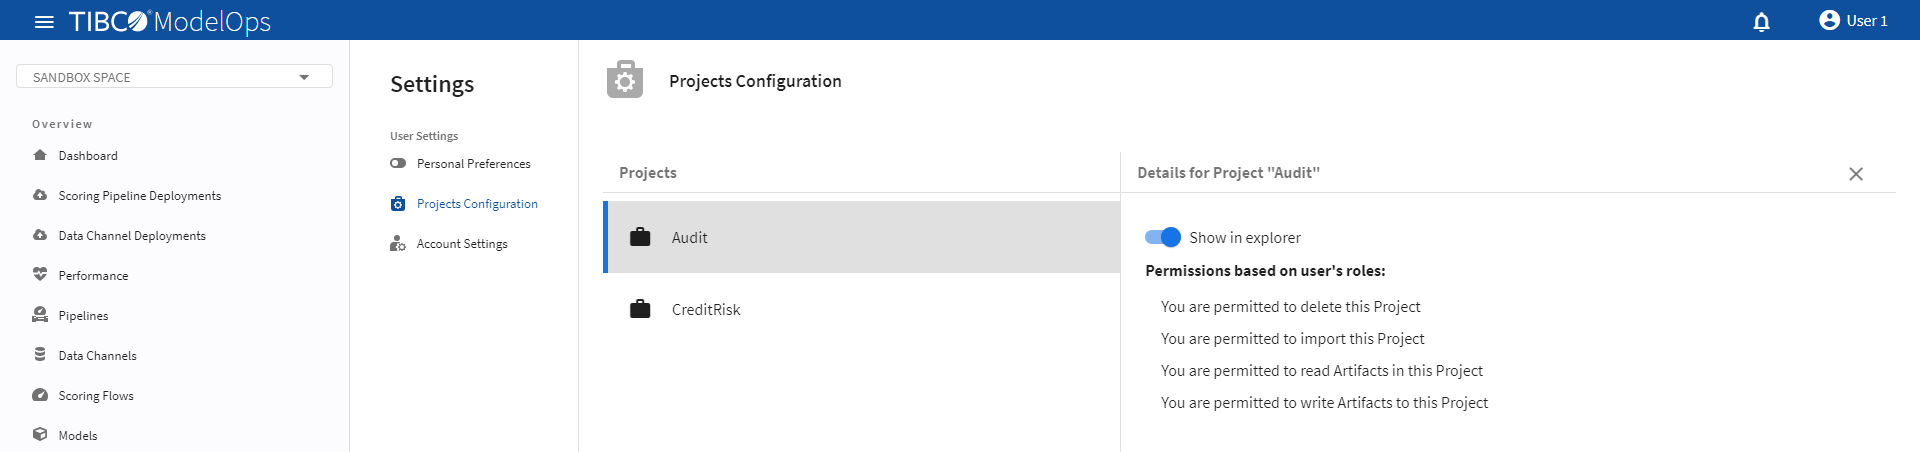Viewport: 1920px width, 452px height.
Task: Open Personal Preferences settings
Action: point(473,164)
